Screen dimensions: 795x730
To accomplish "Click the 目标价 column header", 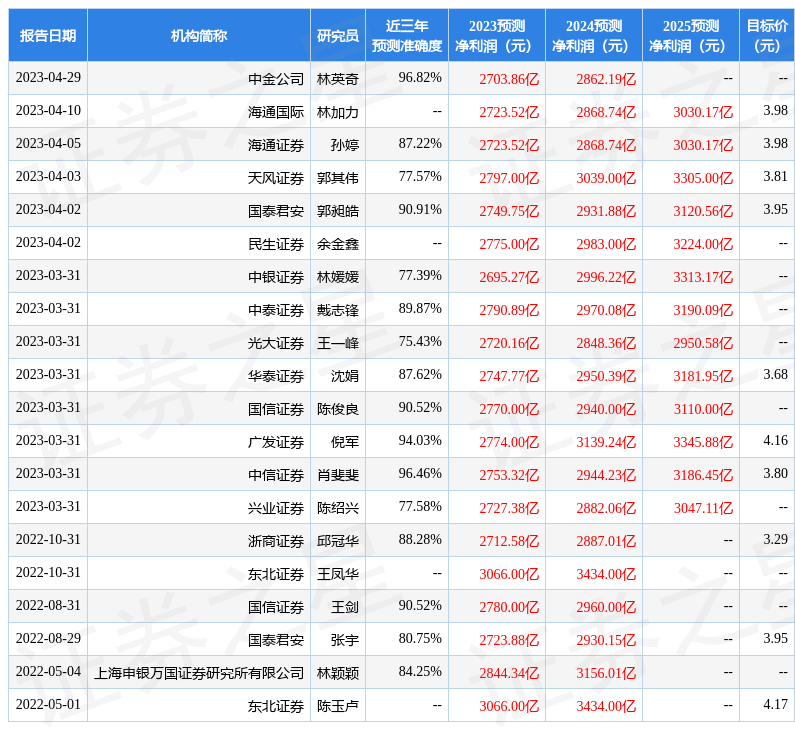I will click(x=766, y=35).
